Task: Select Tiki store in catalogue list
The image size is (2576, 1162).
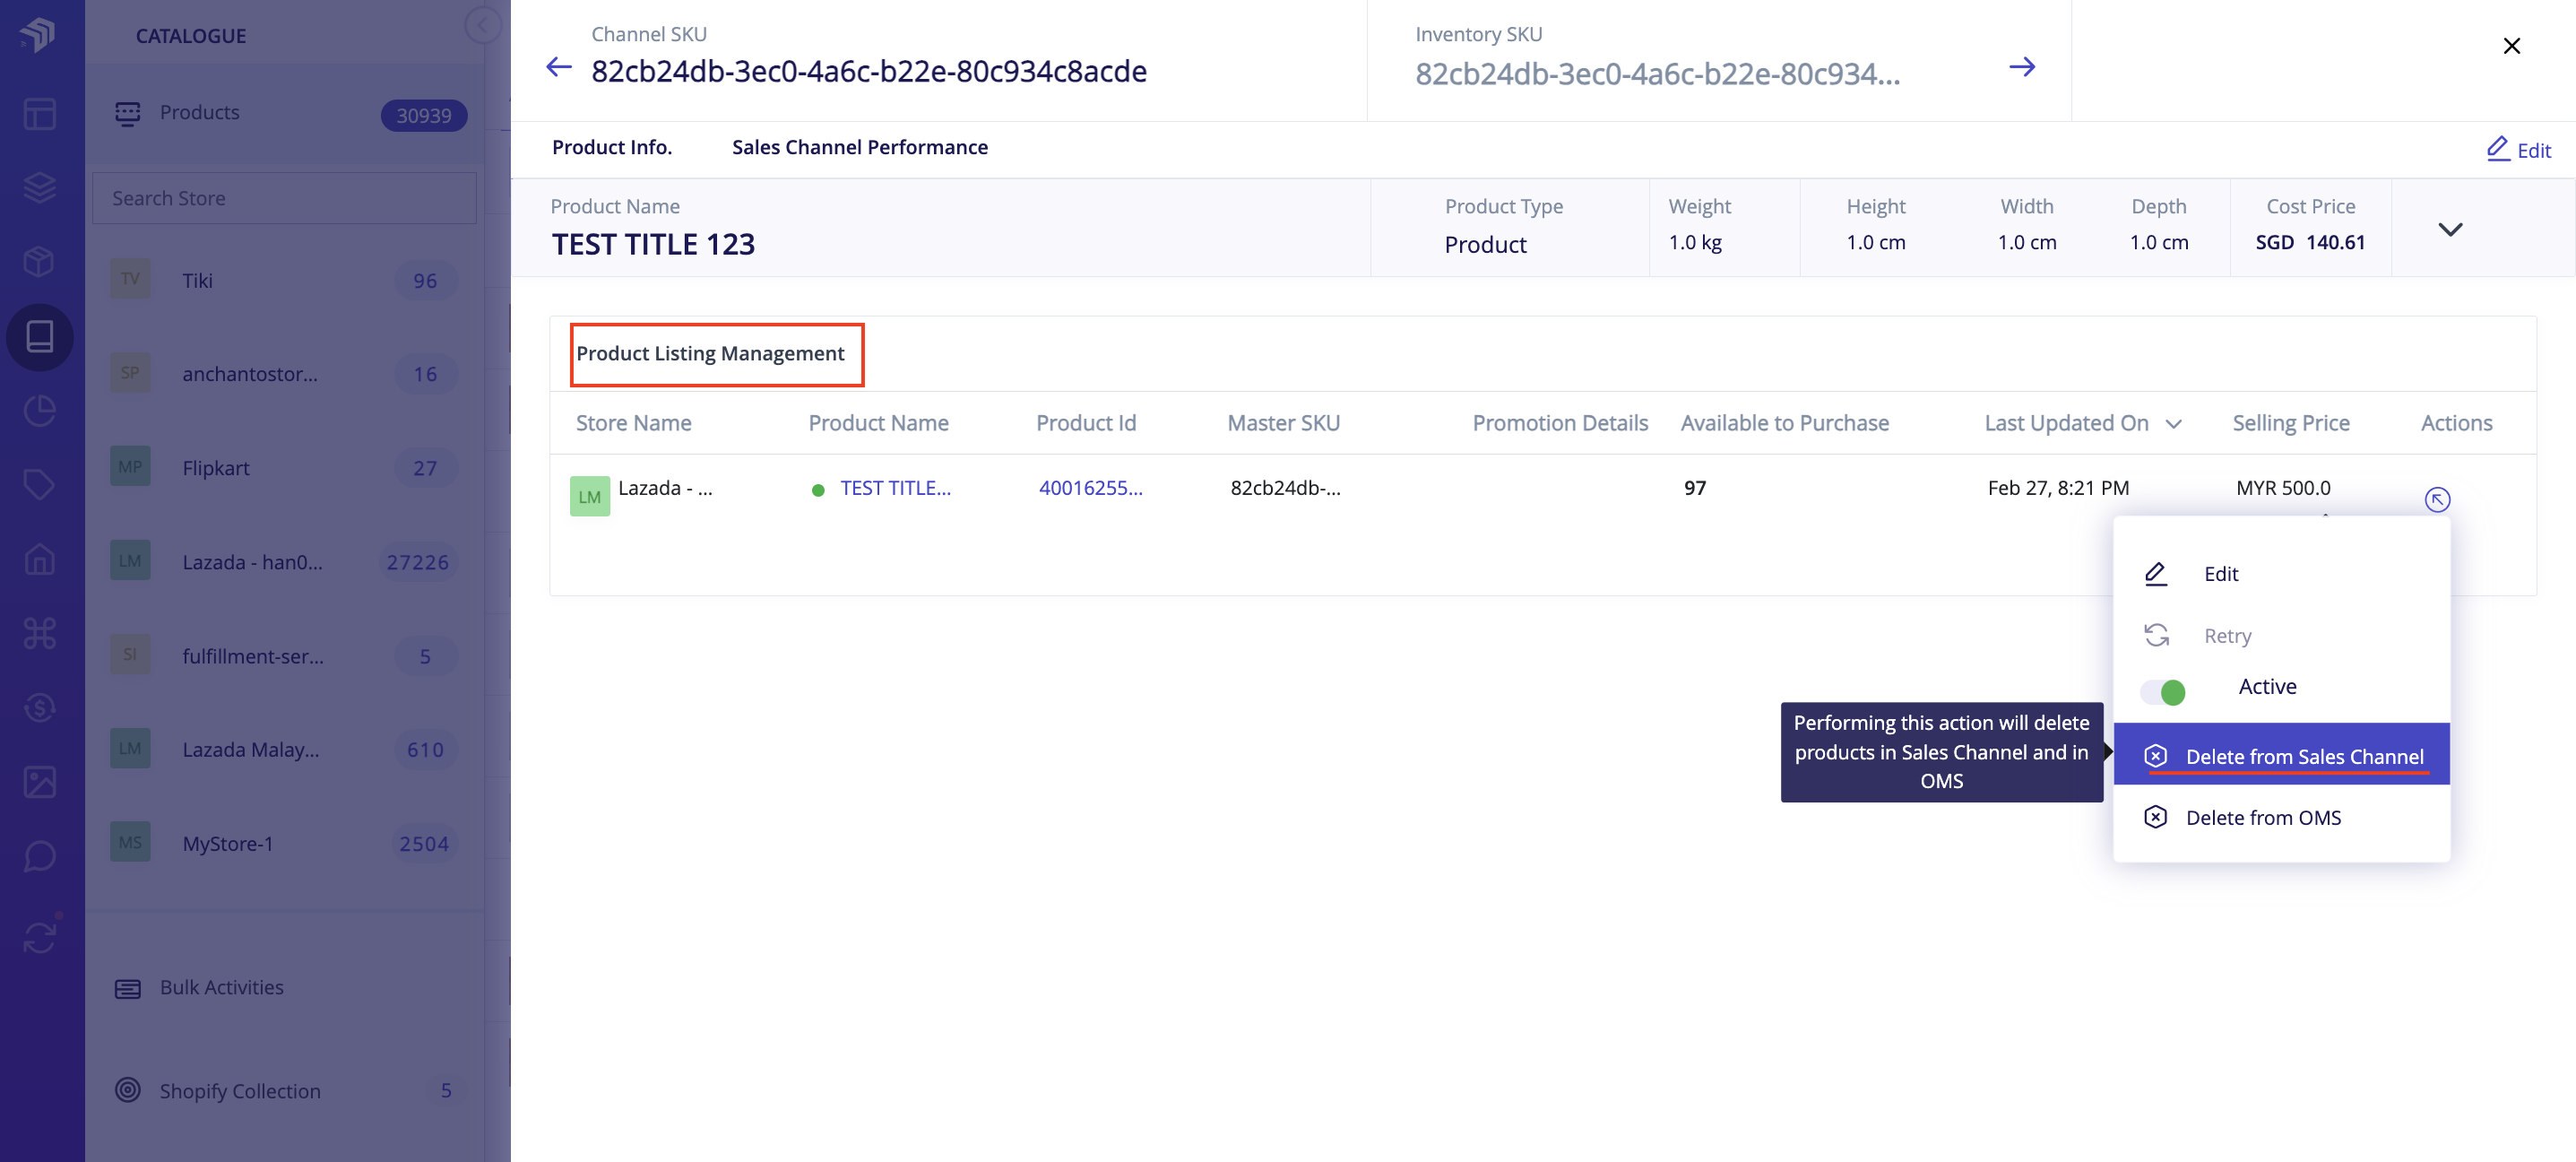Action: [285, 280]
